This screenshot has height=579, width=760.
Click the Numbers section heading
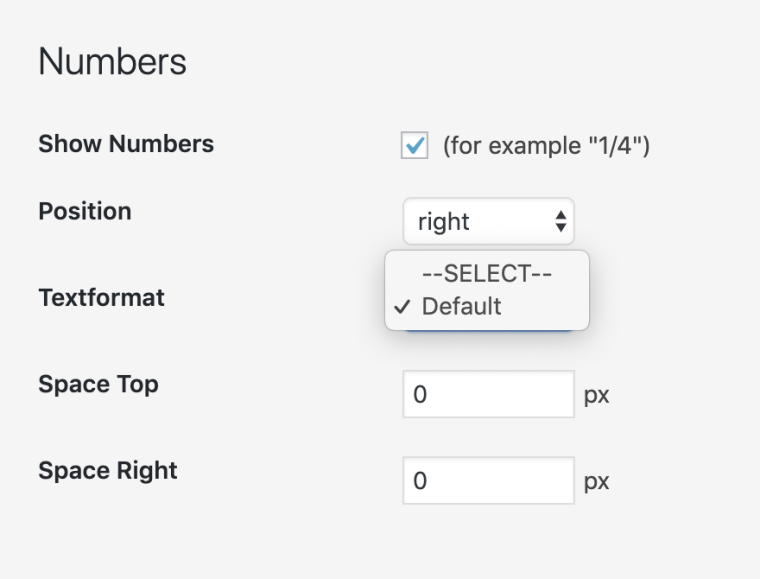point(112,62)
